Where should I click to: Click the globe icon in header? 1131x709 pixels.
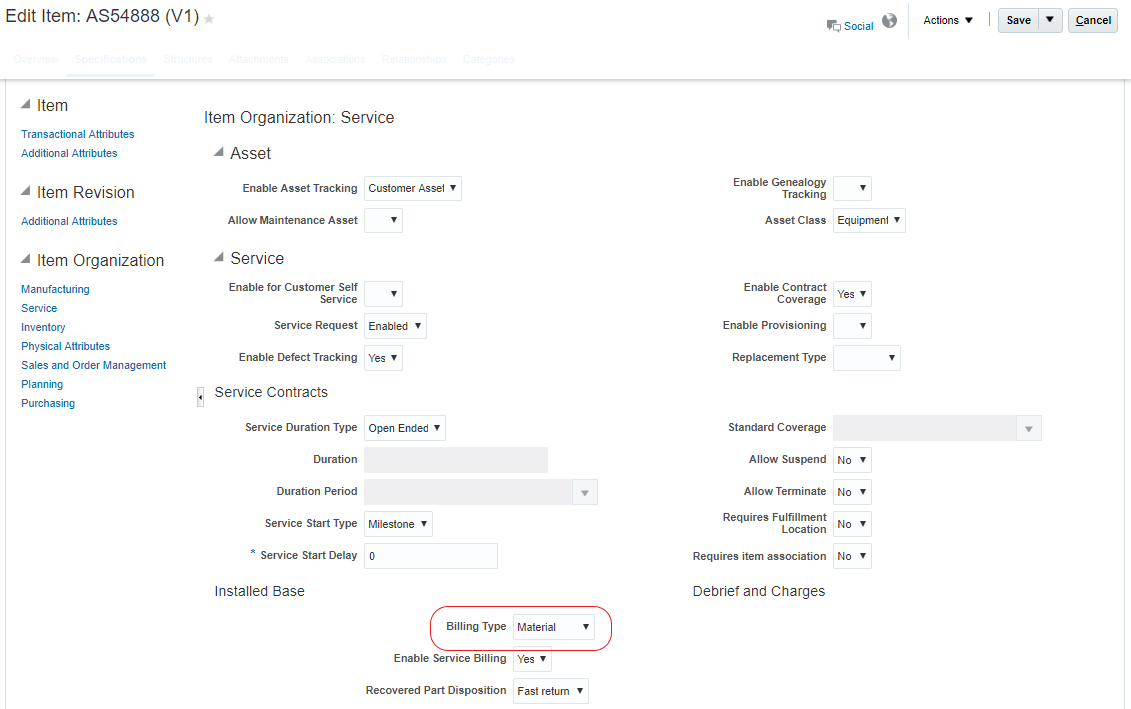889,21
